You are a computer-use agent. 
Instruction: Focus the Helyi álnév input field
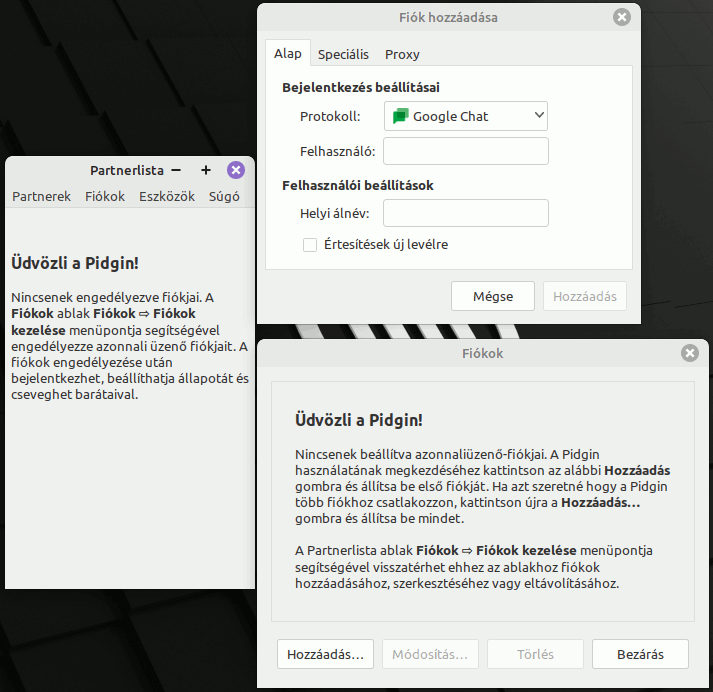[466, 213]
